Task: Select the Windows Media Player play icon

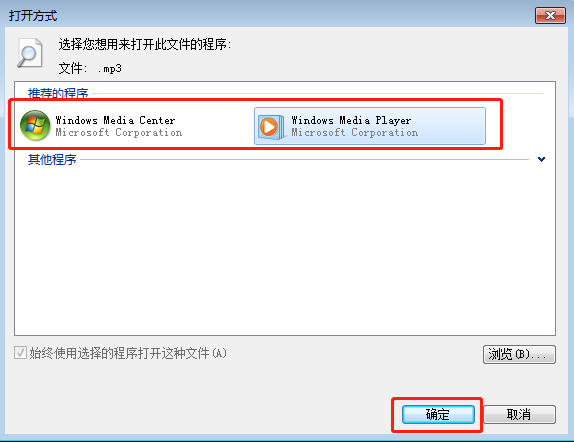Action: [271, 127]
